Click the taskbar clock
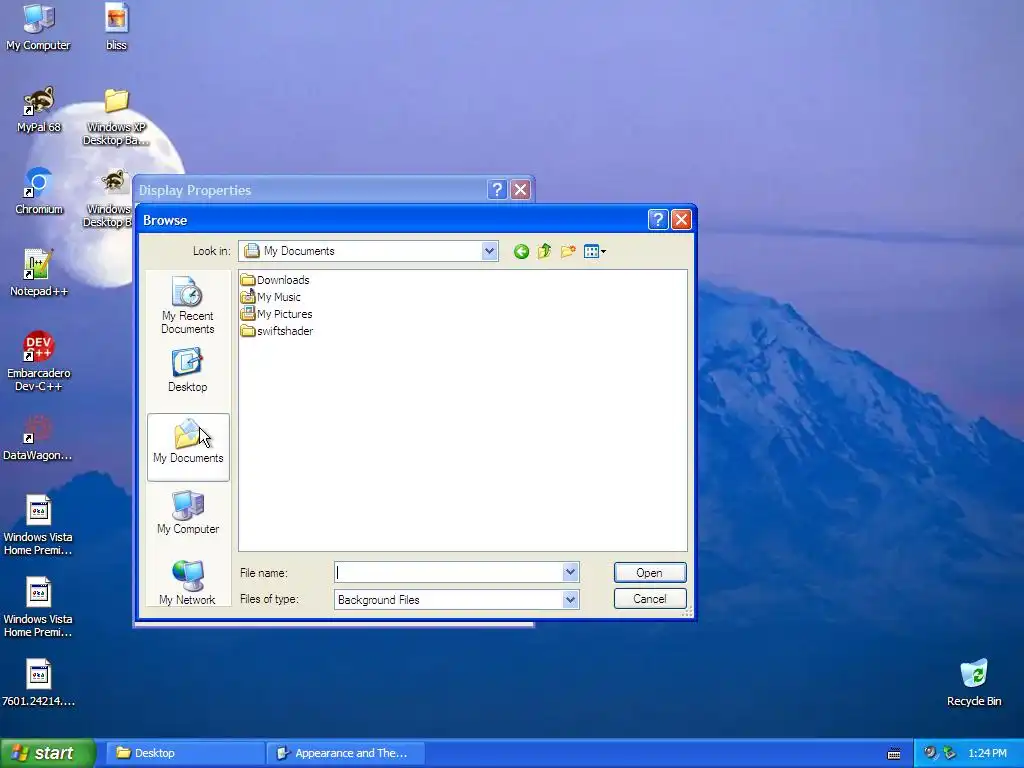This screenshot has height=768, width=1024. [987, 753]
